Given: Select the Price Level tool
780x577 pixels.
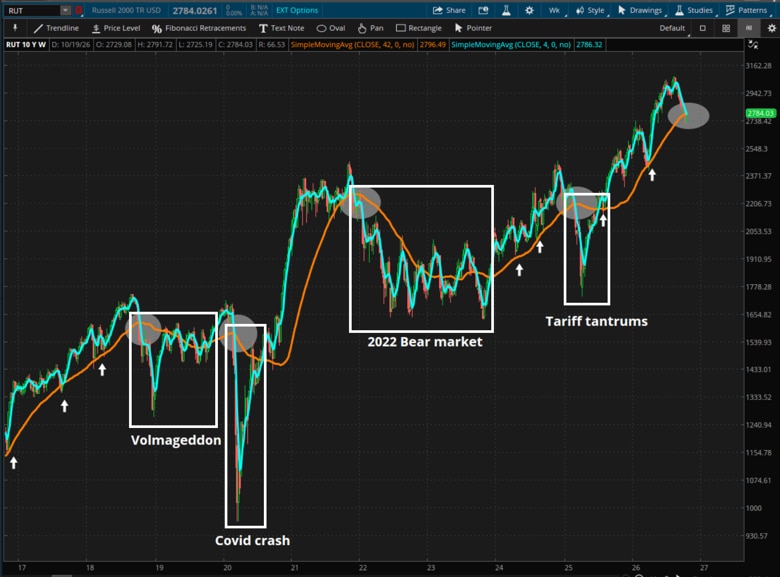Looking at the screenshot, I should pyautogui.click(x=116, y=28).
